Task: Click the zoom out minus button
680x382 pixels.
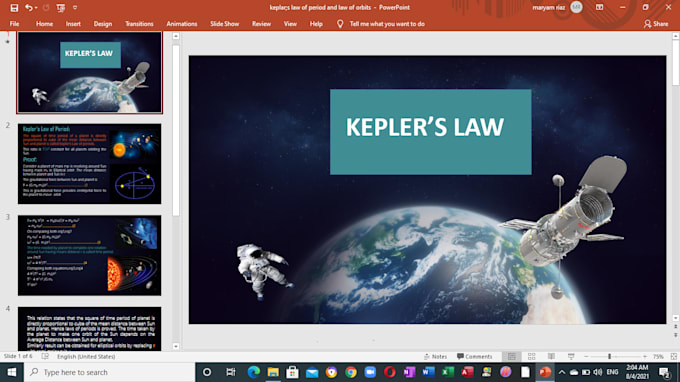Action: 586,356
